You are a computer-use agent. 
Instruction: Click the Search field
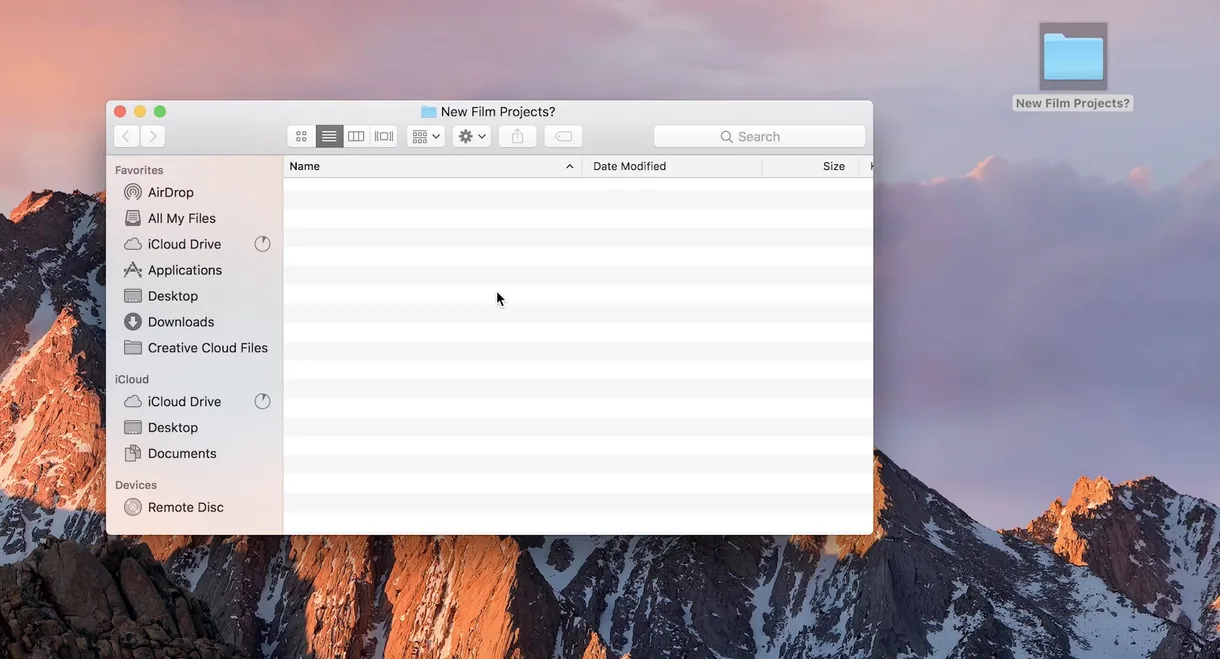pos(759,136)
